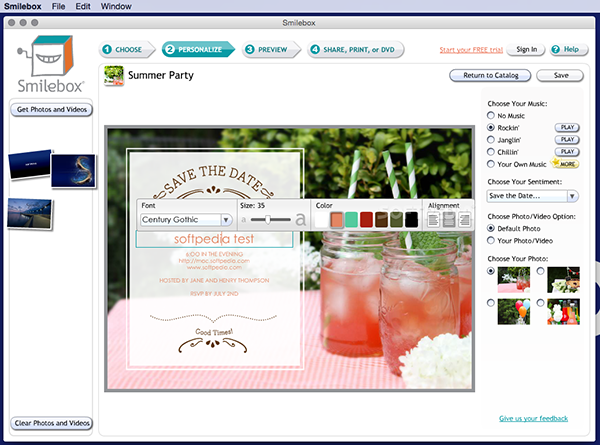Select right text alignment icon
Screen dimensions: 600x445
tap(465, 220)
